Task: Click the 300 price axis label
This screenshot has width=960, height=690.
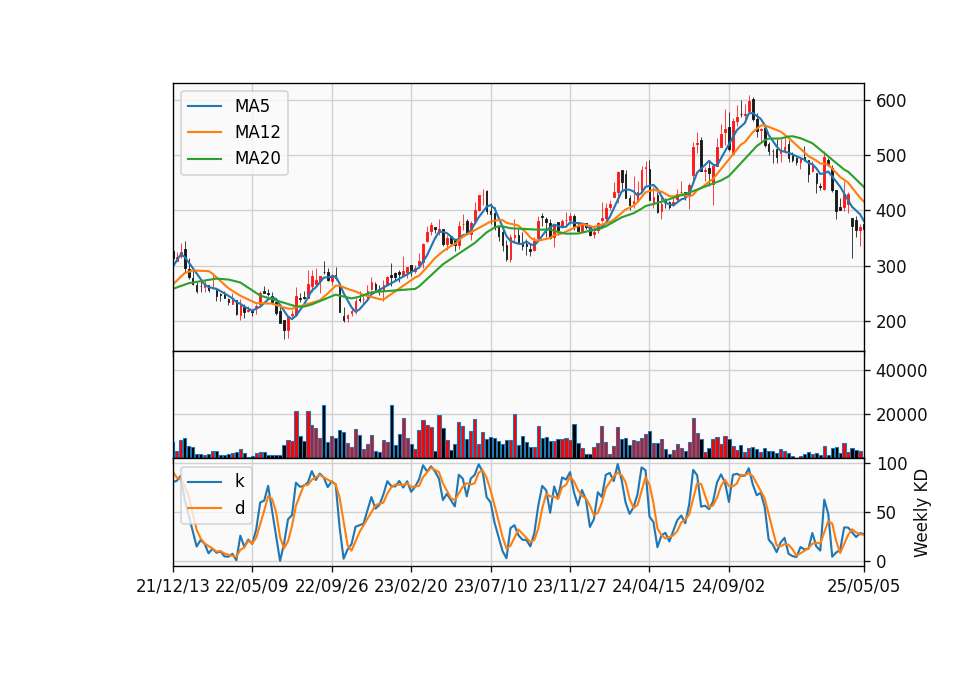Action: coord(891,267)
